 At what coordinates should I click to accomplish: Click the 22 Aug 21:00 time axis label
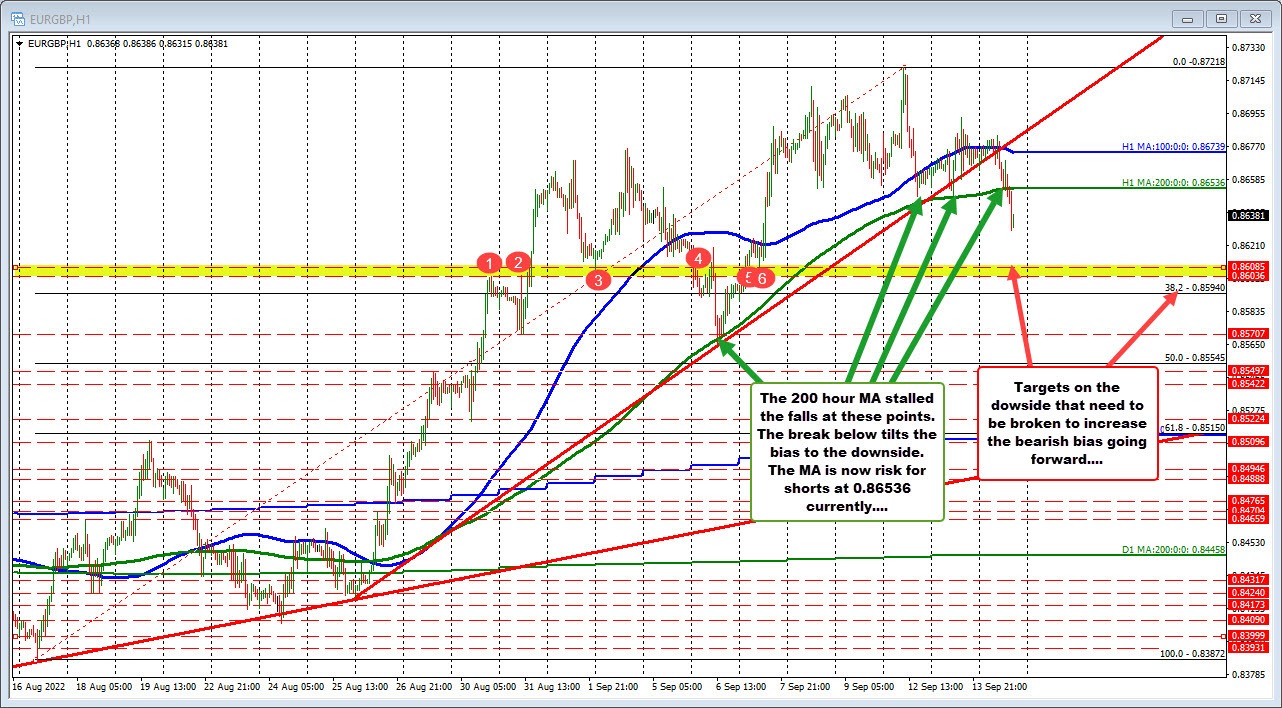pyautogui.click(x=230, y=688)
